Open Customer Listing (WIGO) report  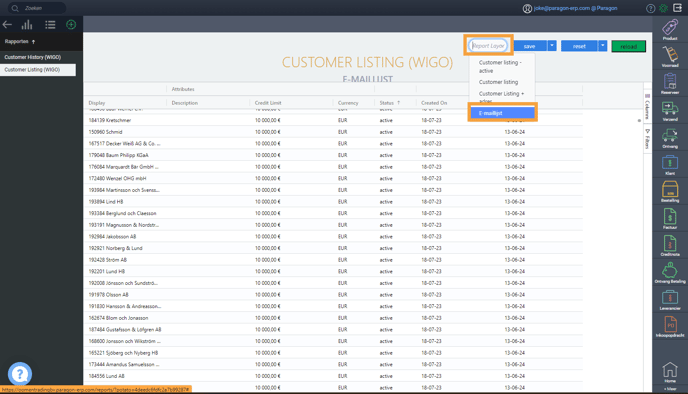pyautogui.click(x=38, y=70)
